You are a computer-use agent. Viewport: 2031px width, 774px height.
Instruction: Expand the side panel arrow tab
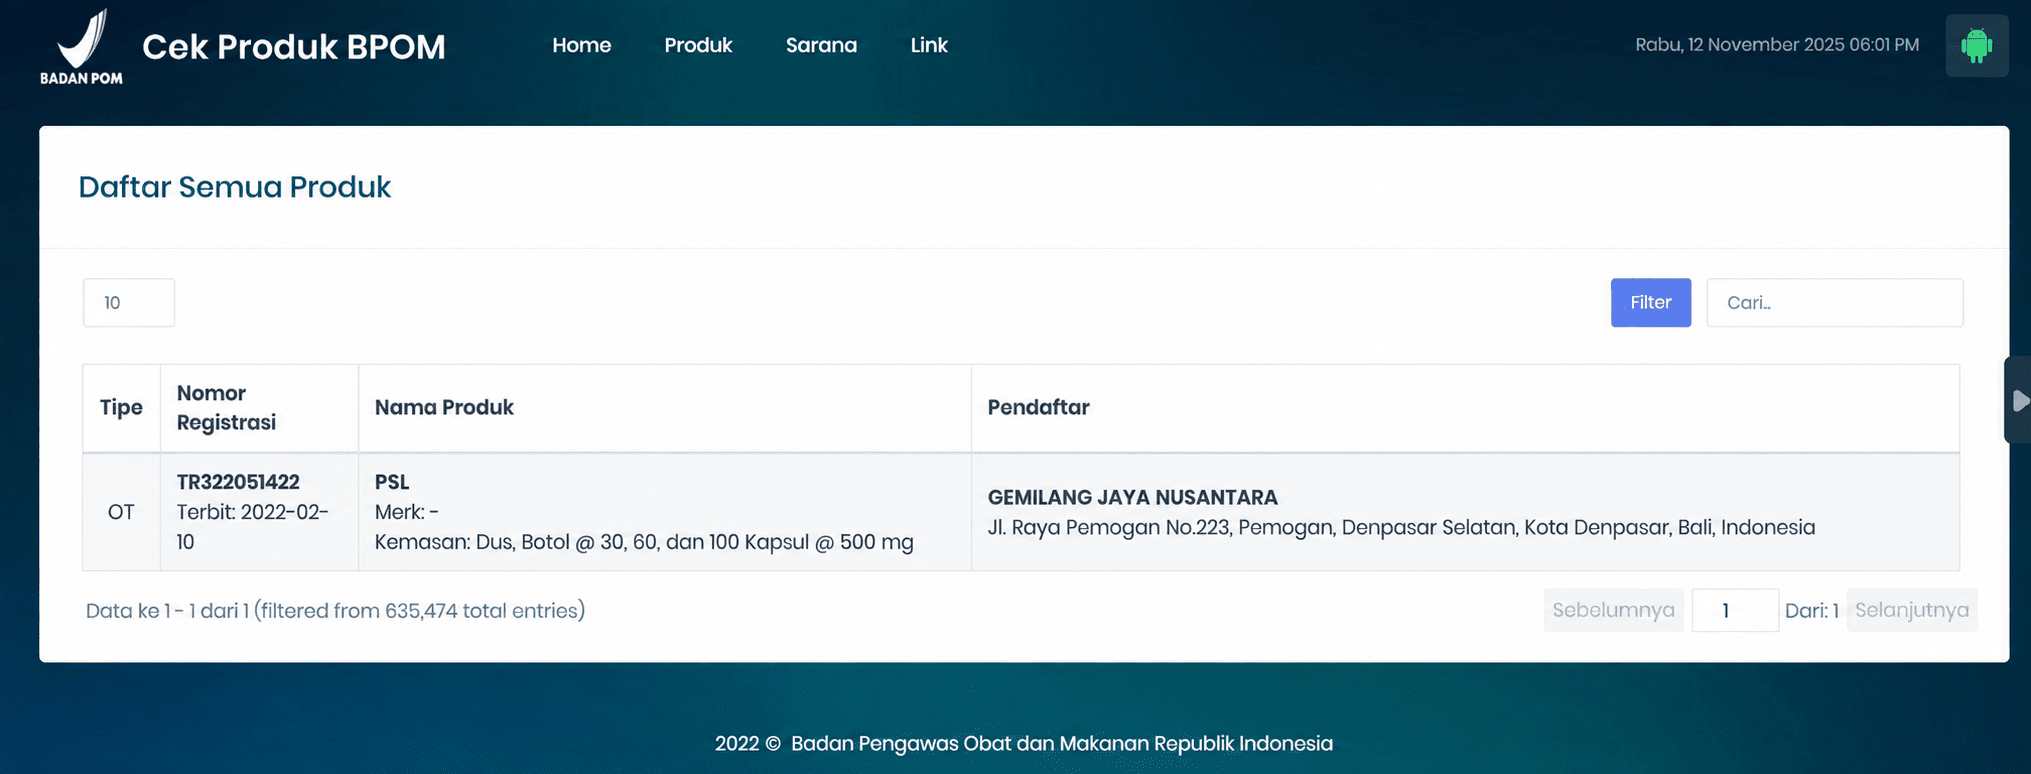[x=2018, y=400]
